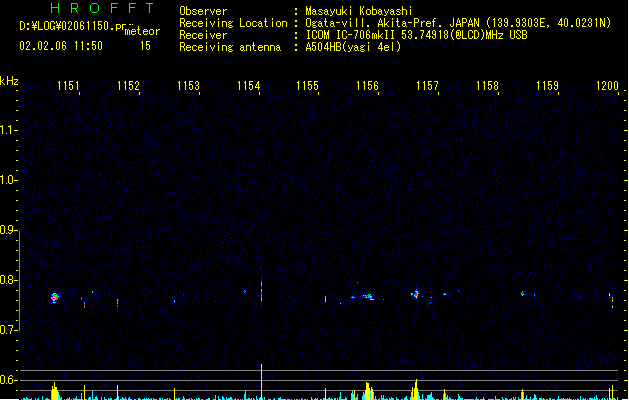Click the 0.7 kHz frequency label

[8, 330]
